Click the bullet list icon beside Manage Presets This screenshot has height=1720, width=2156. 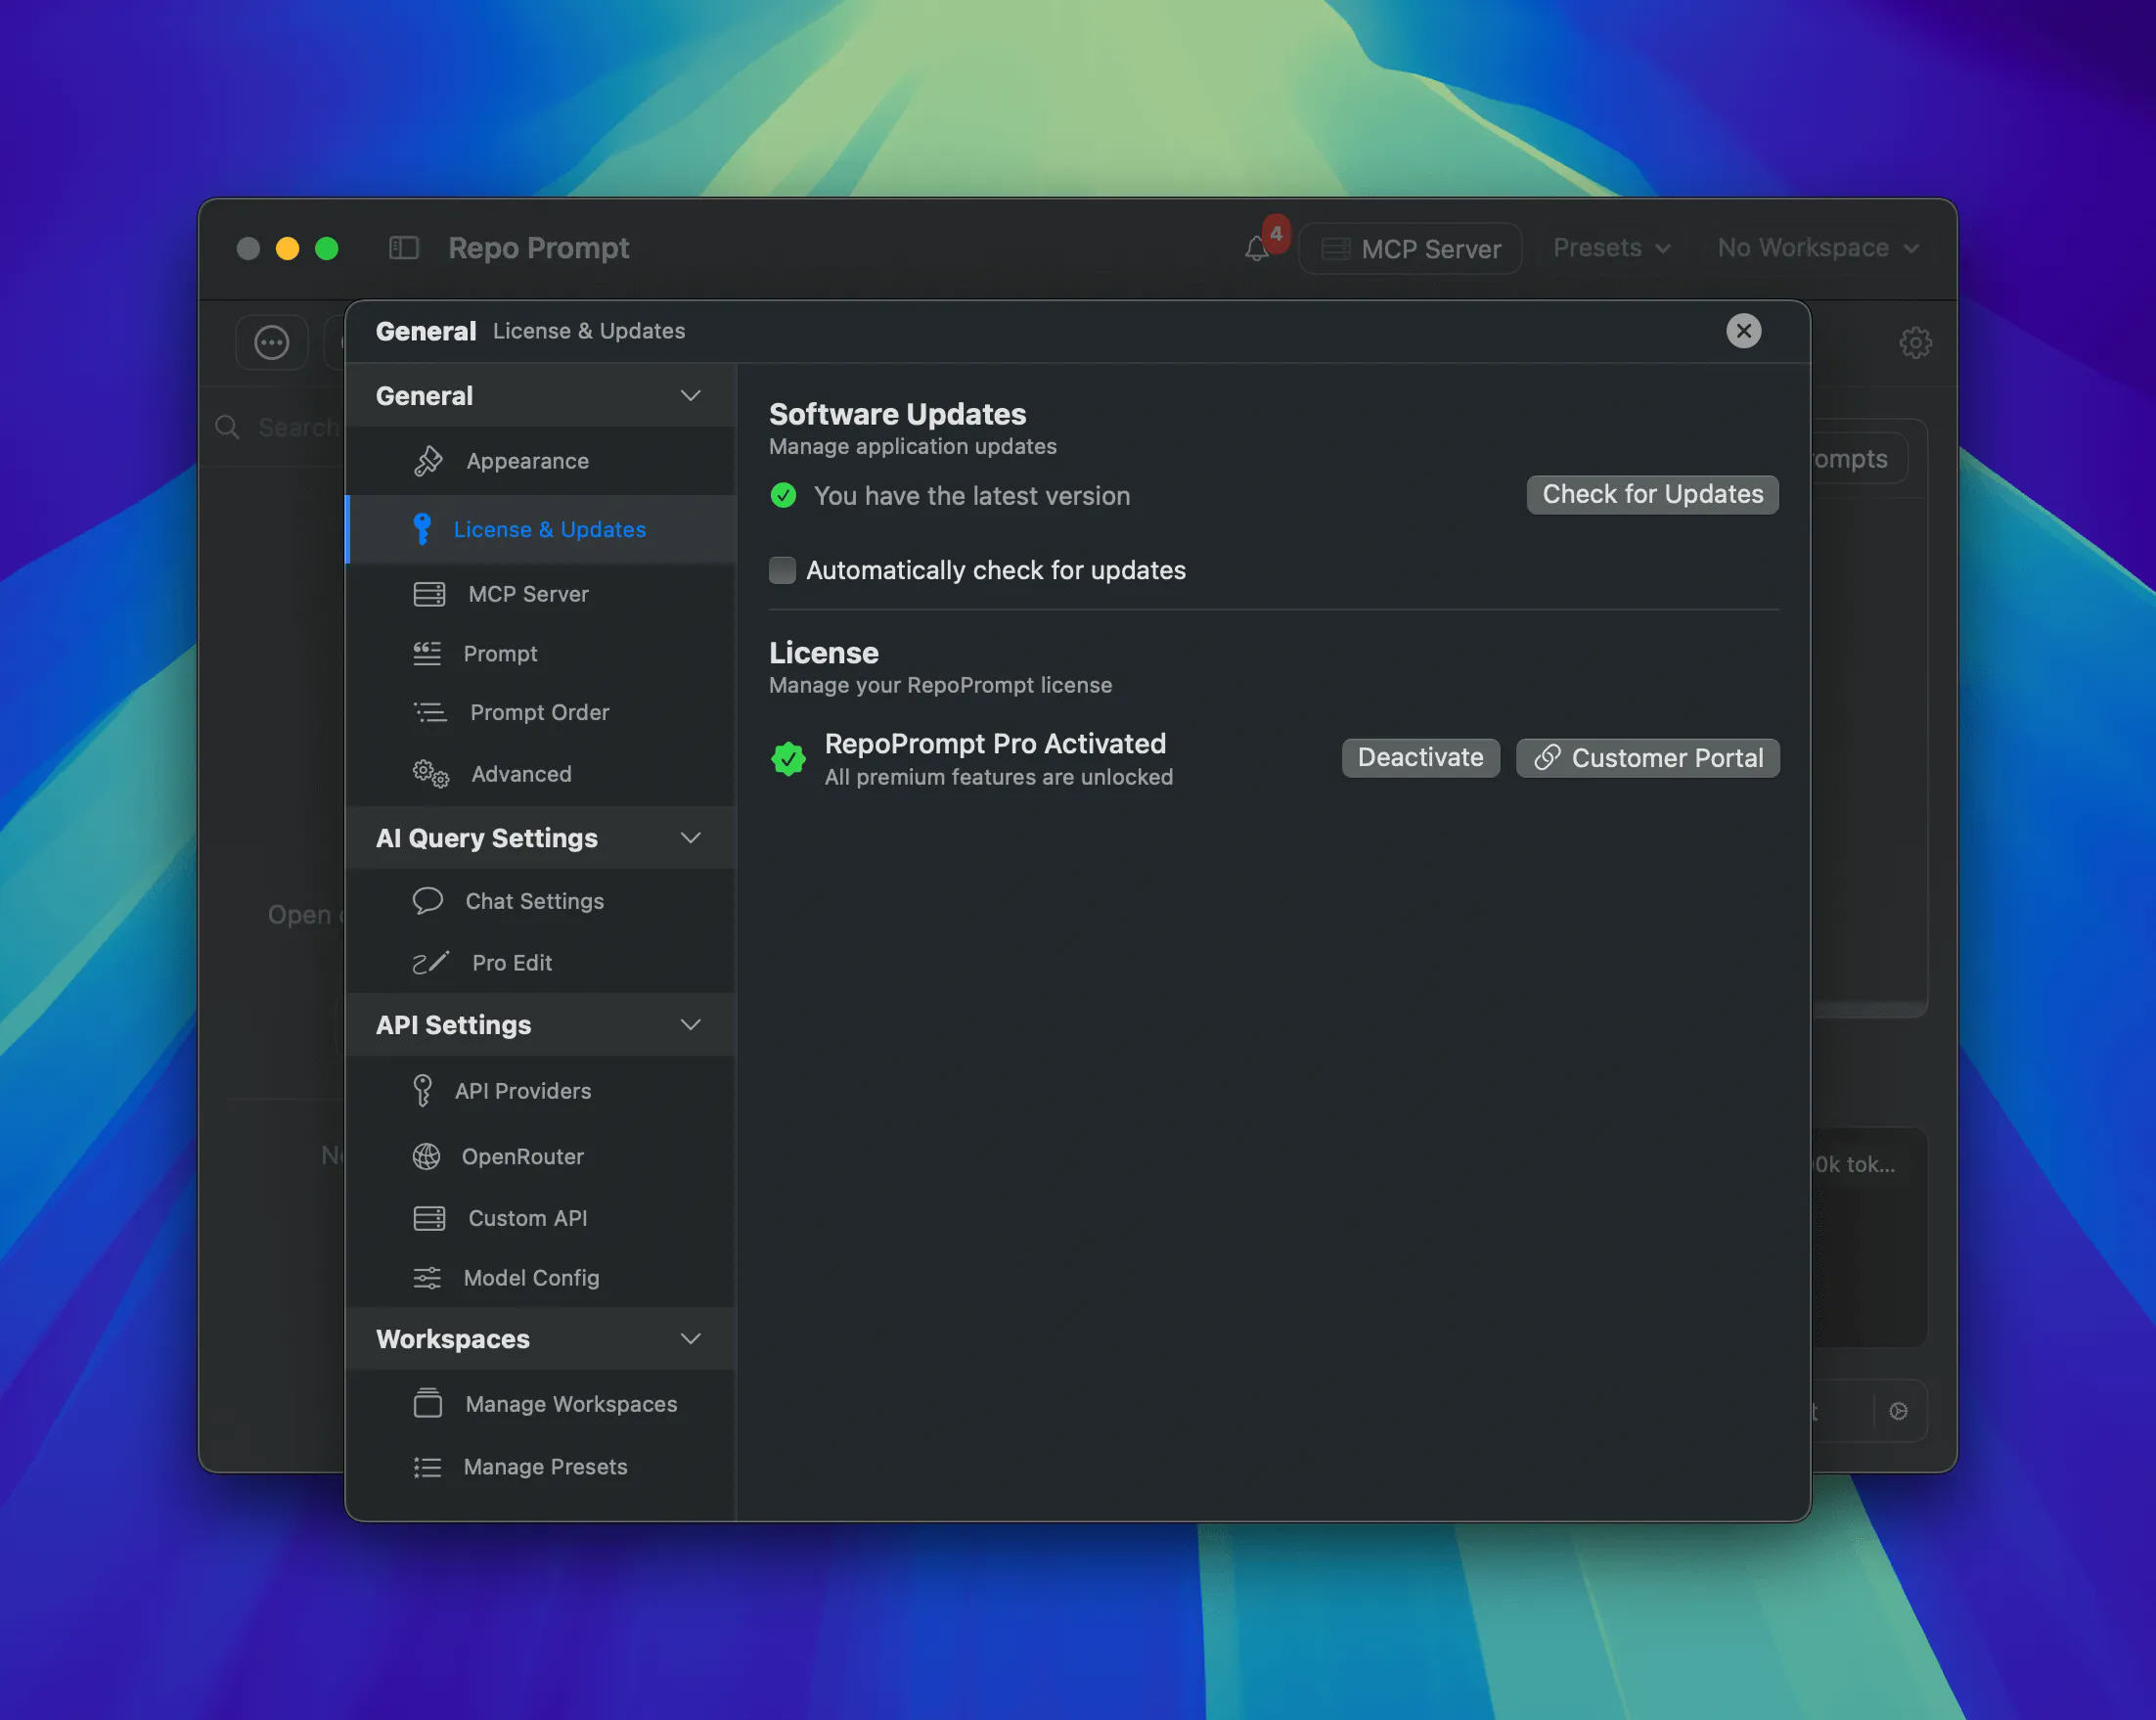(x=427, y=1466)
